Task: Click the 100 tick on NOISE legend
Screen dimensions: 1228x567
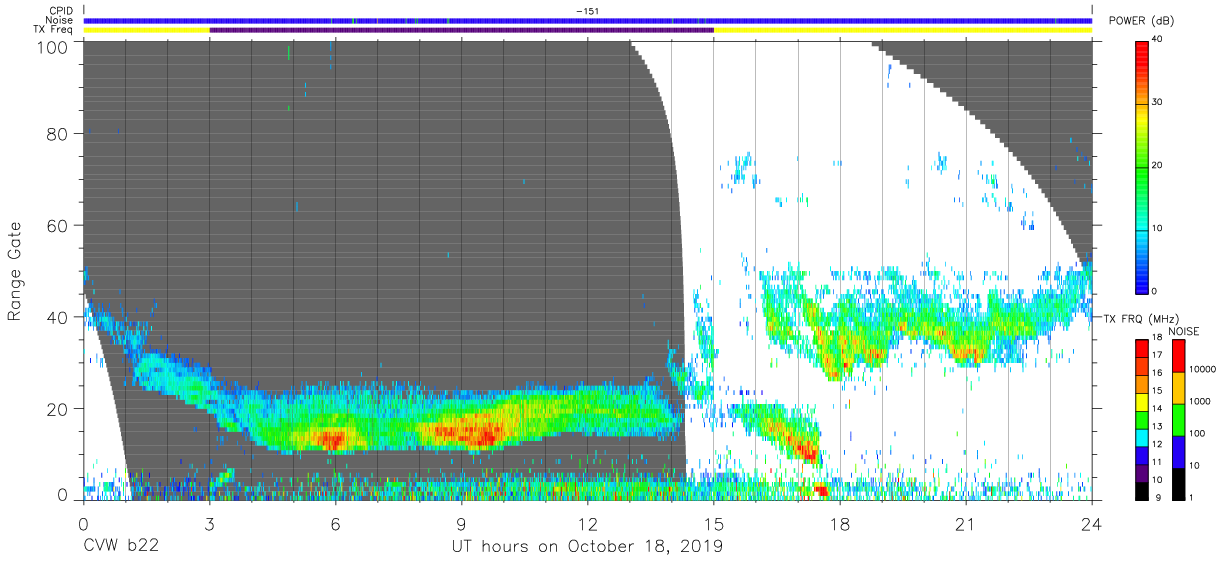Action: tap(1197, 433)
